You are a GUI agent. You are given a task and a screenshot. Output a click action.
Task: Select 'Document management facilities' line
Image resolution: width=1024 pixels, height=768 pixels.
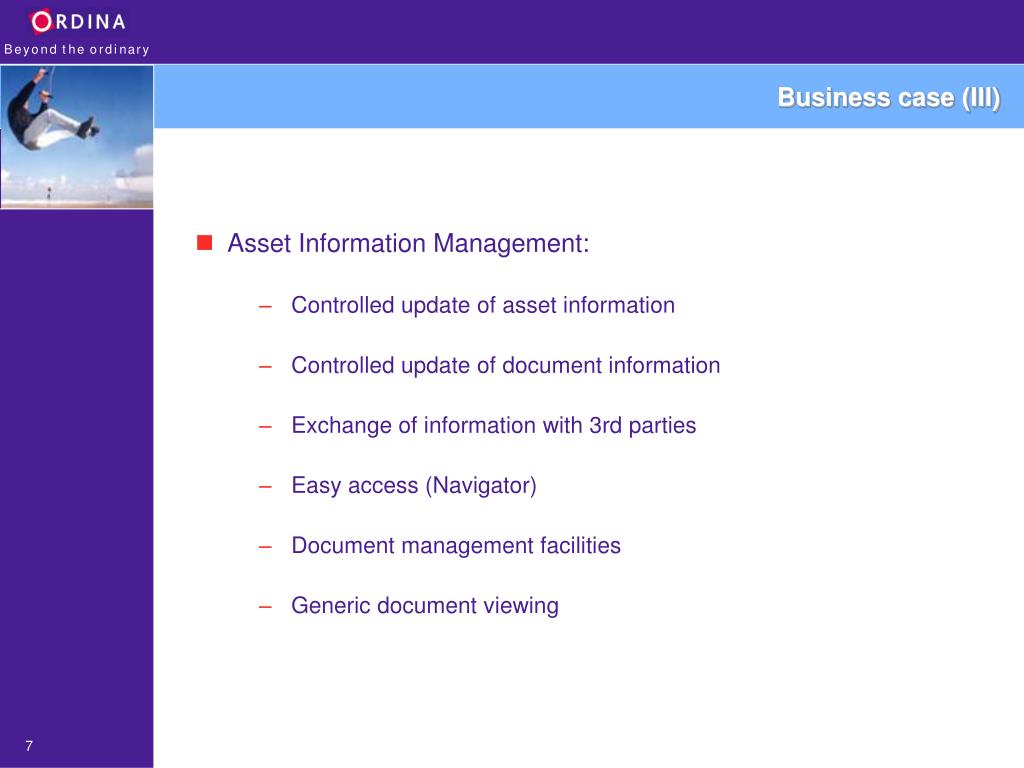point(456,546)
